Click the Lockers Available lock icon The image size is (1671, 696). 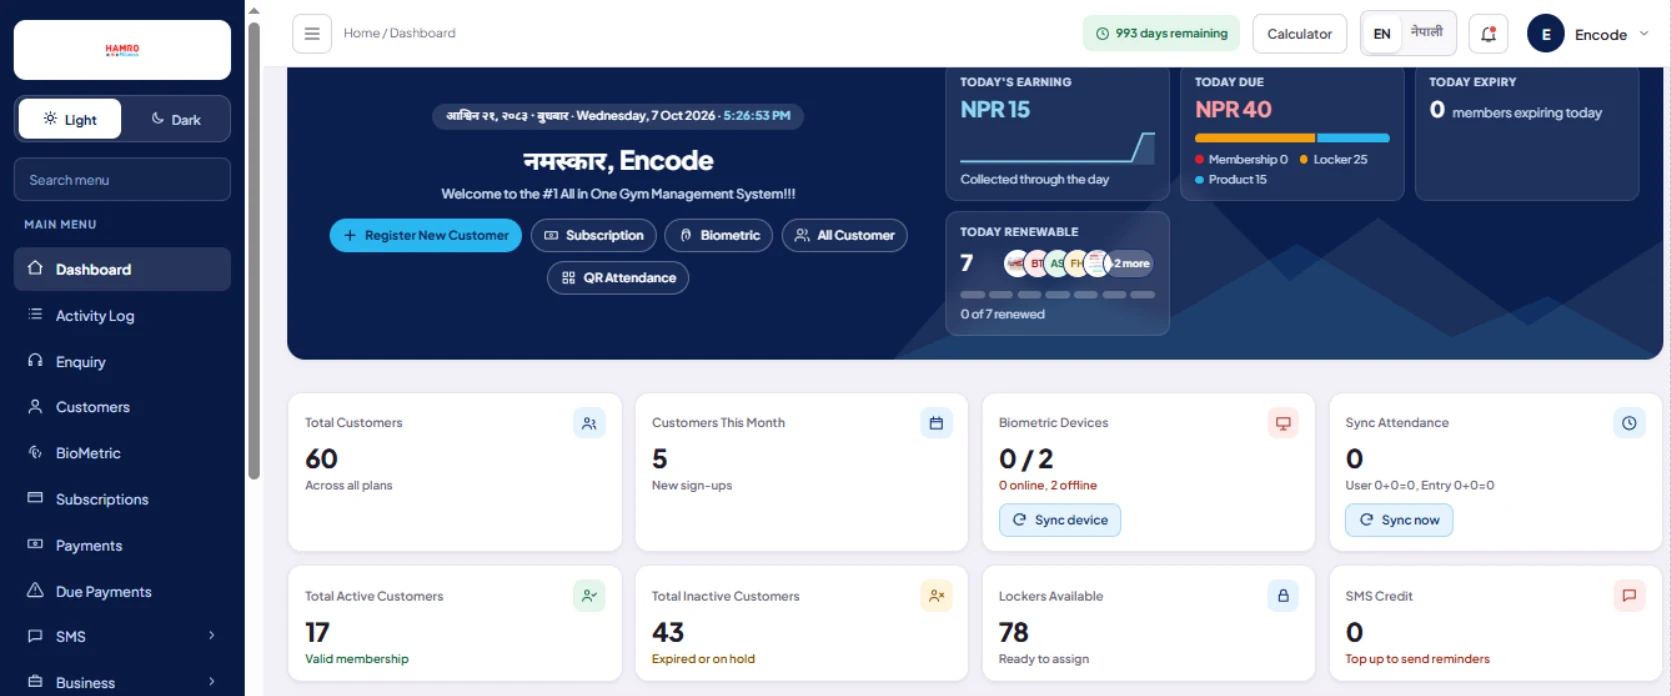1283,596
